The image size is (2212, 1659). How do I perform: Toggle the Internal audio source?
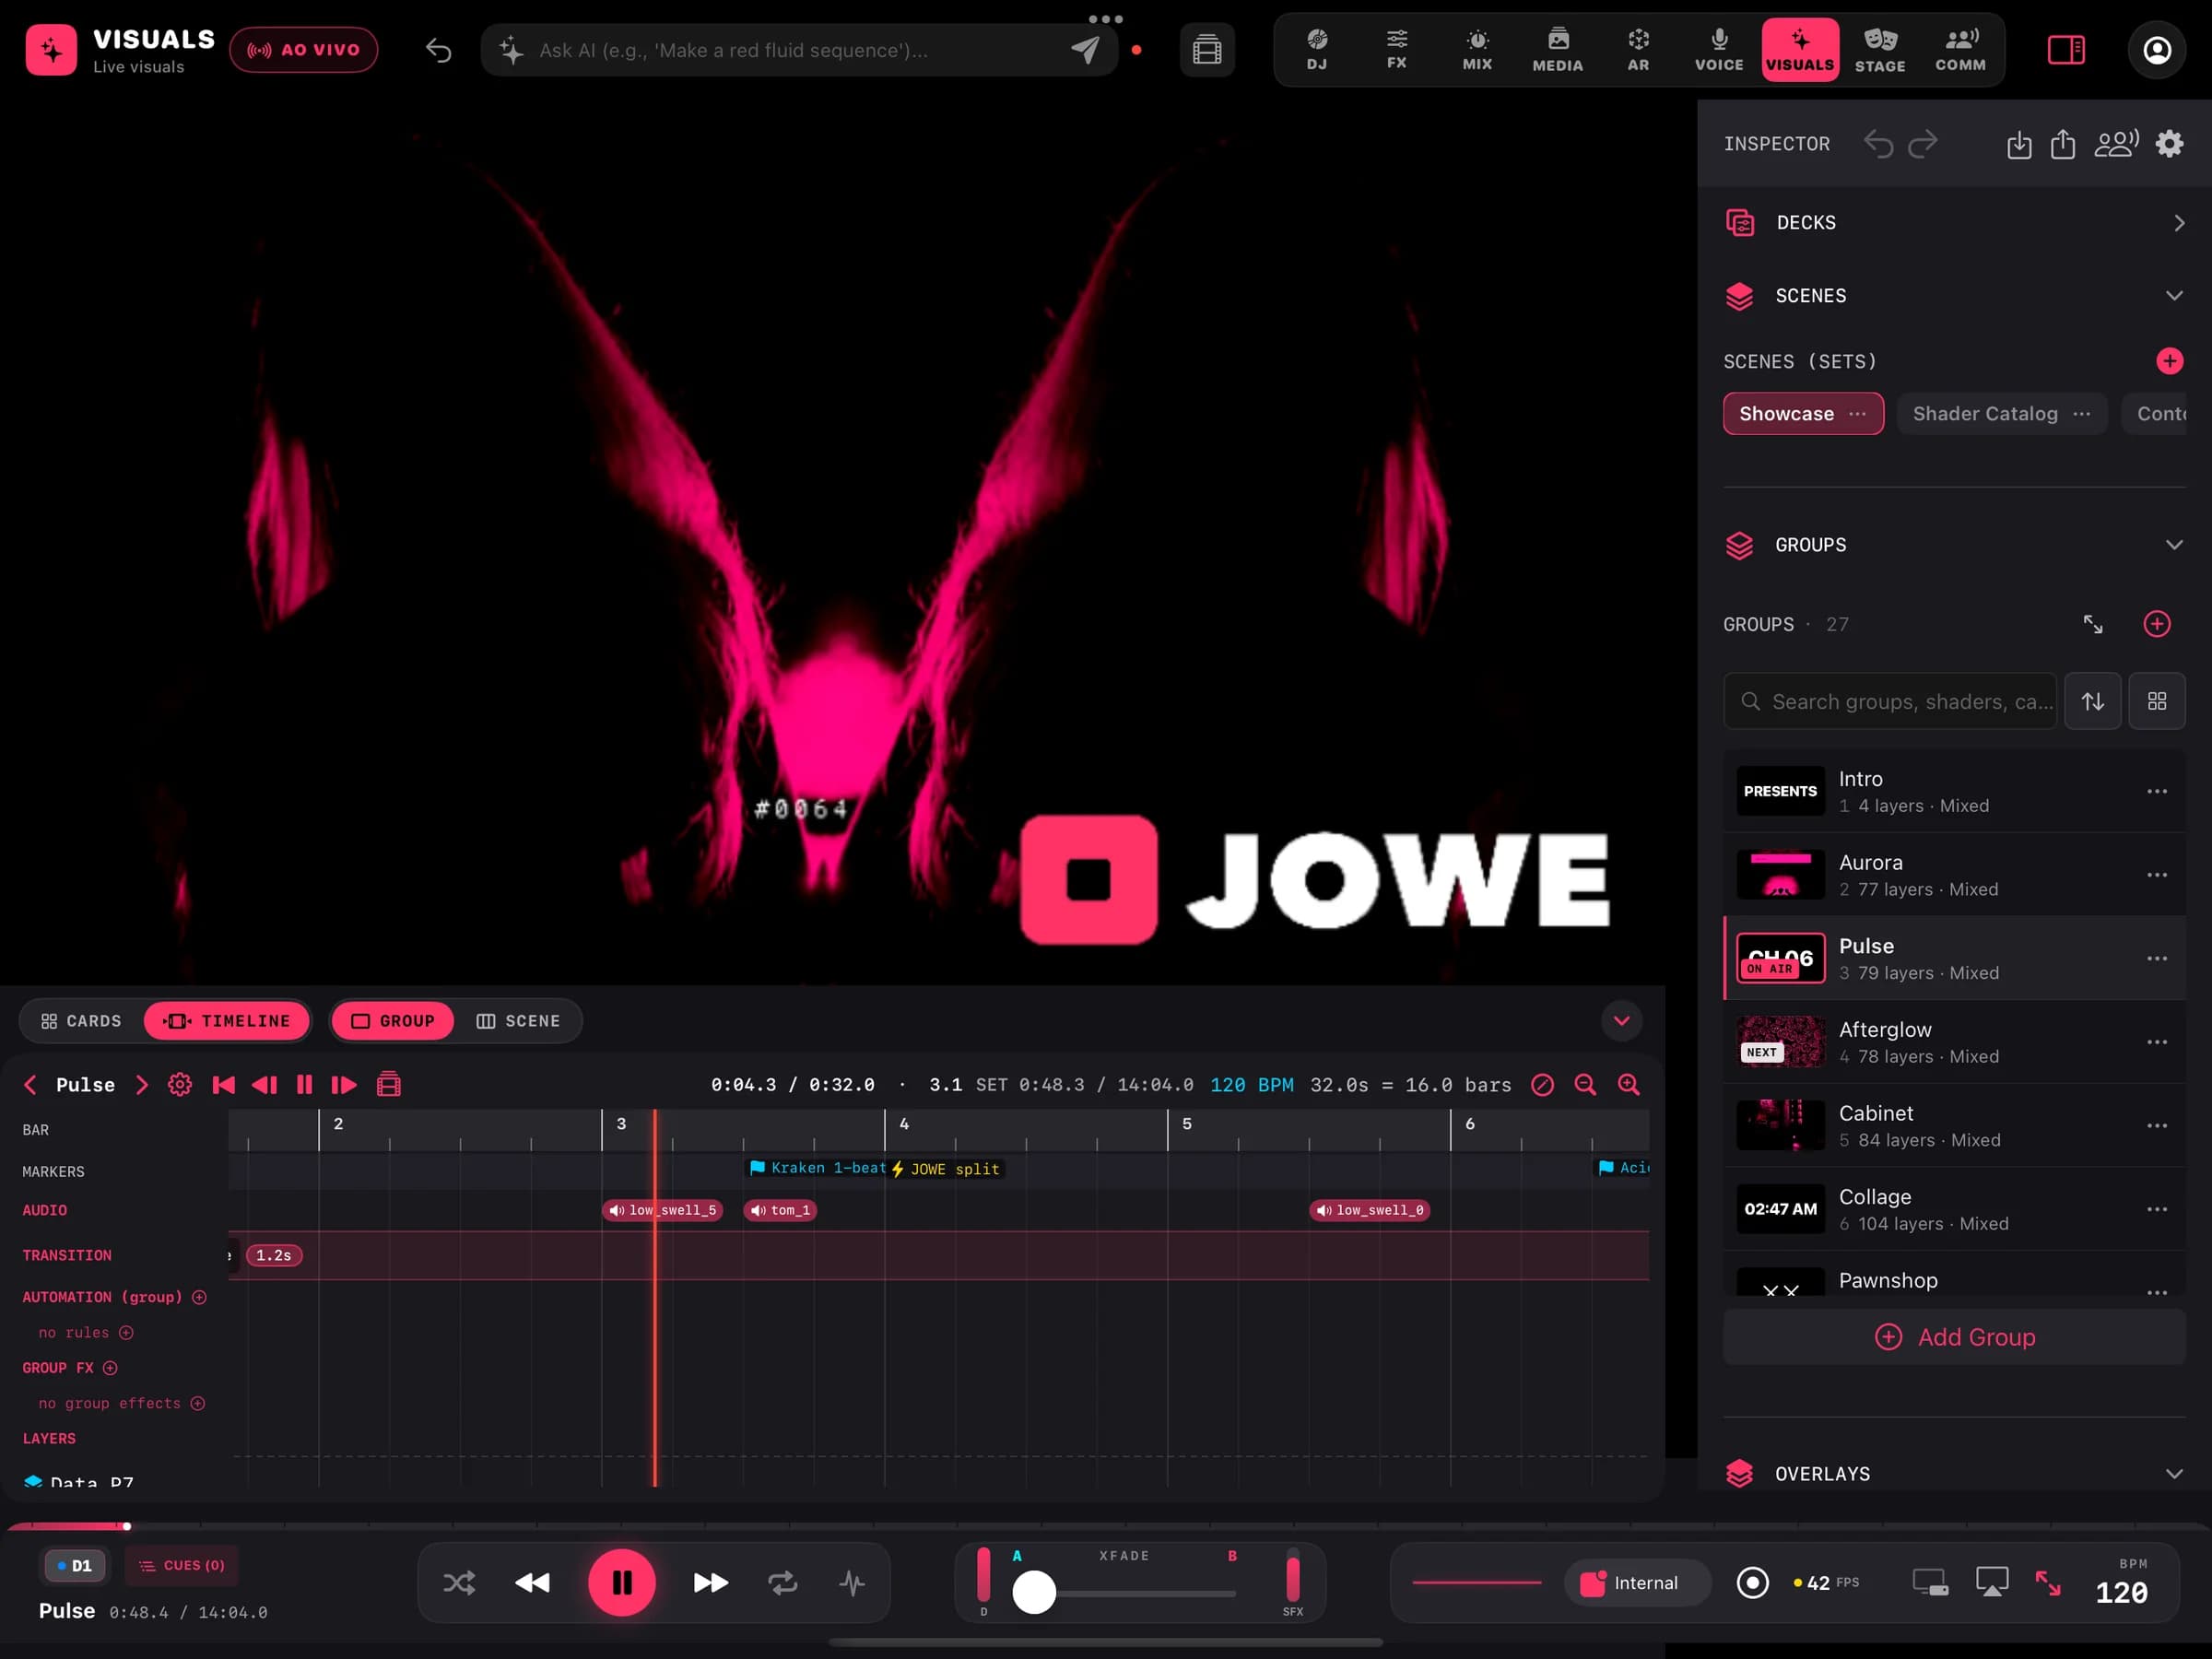(1636, 1582)
